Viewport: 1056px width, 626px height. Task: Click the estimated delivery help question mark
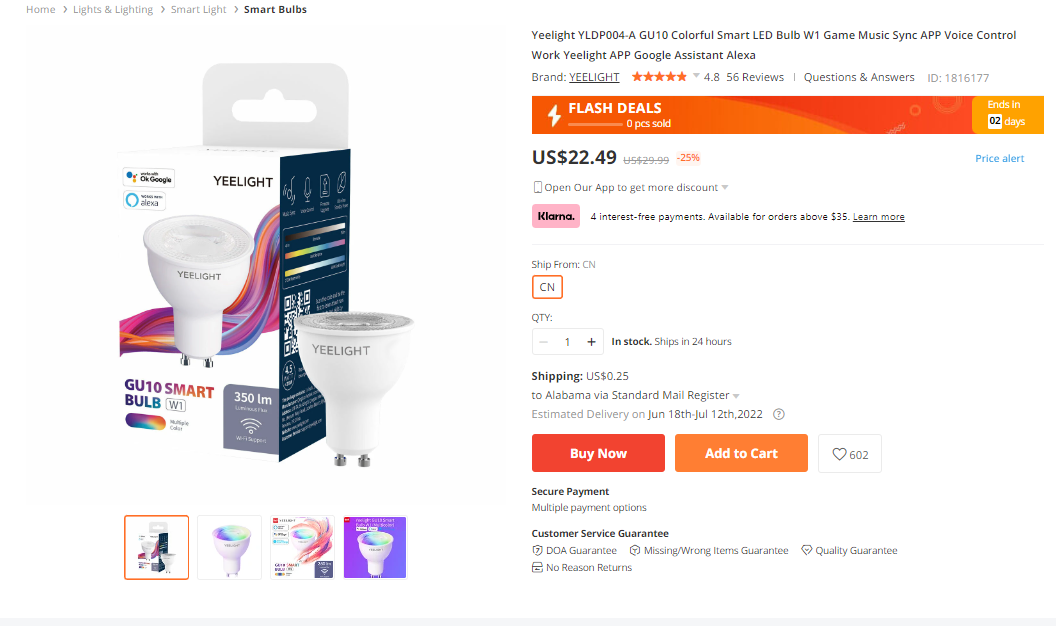(x=779, y=414)
